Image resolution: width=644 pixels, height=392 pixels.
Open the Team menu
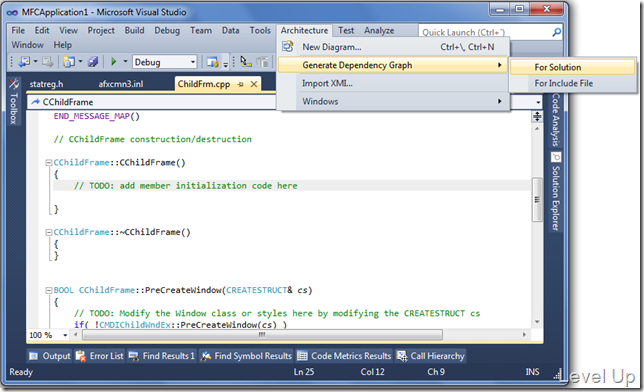click(x=201, y=30)
